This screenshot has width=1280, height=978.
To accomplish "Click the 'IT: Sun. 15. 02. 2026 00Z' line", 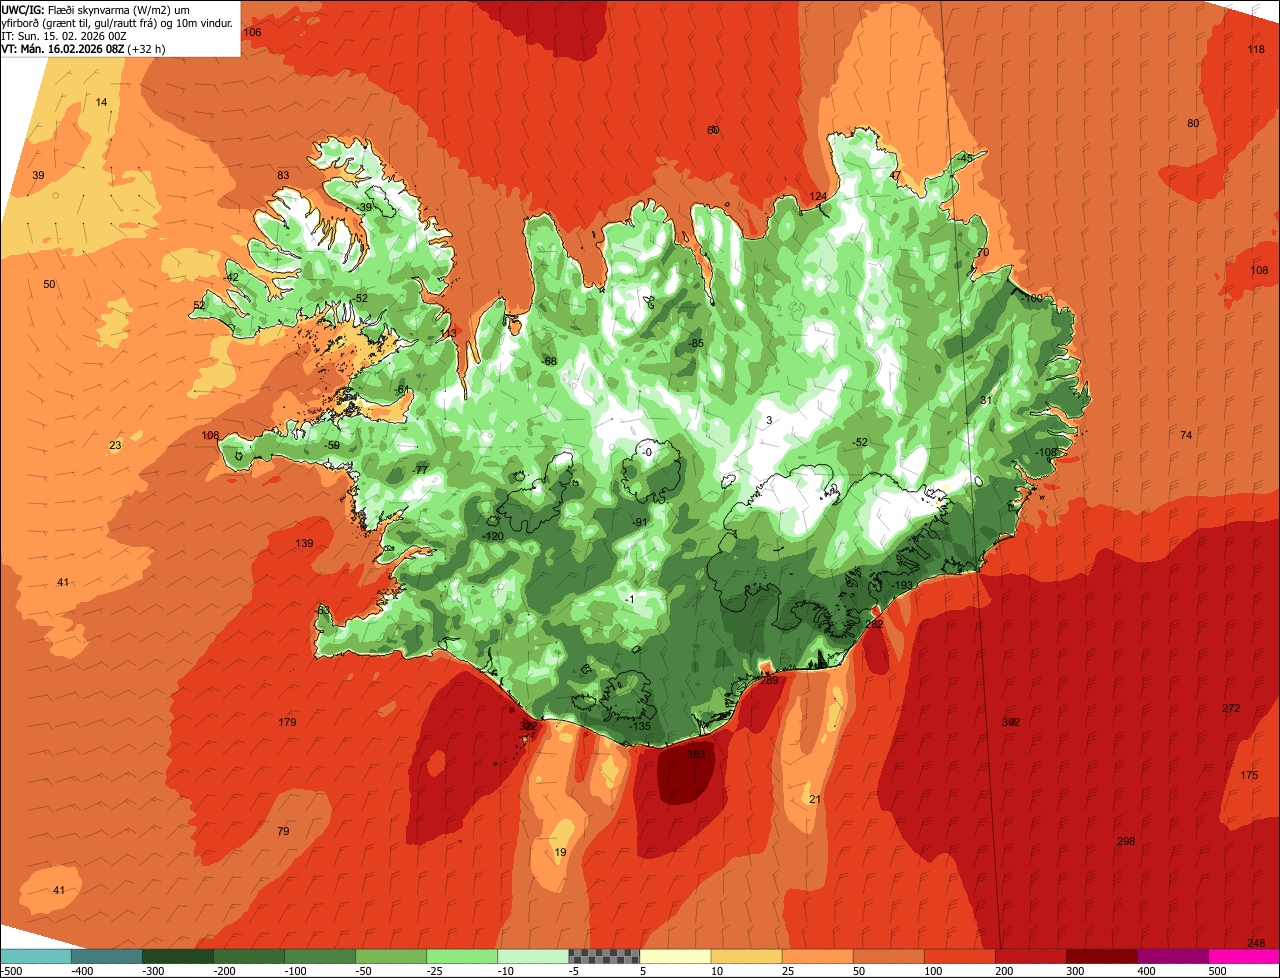I will tap(64, 35).
